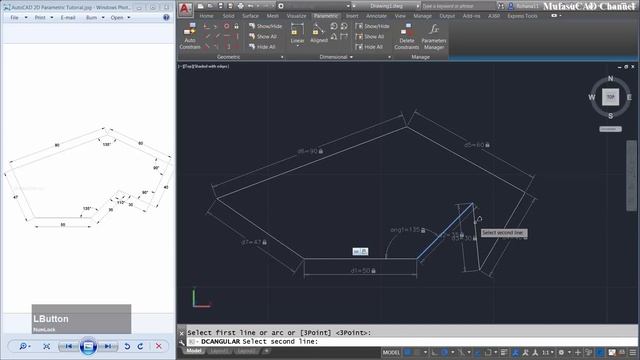The width and height of the screenshot is (640, 360).
Task: Click the New file quick access icon
Action: (x=200, y=6)
